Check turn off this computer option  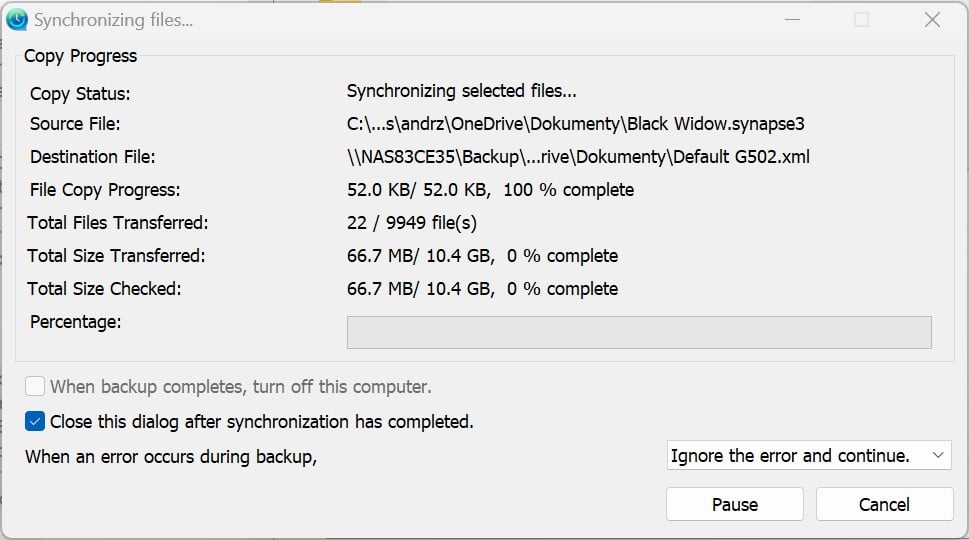pyautogui.click(x=35, y=387)
